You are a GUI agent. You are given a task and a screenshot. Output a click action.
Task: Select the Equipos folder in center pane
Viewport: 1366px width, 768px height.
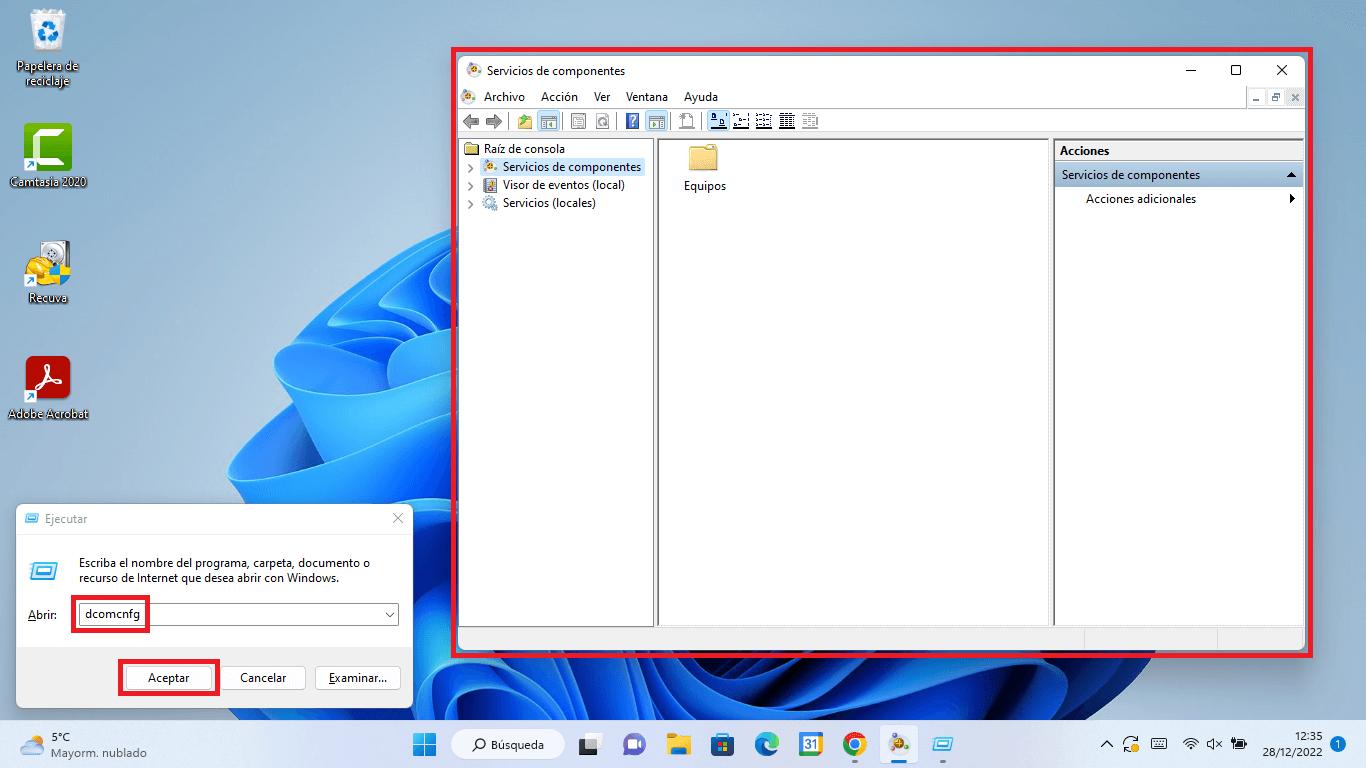pyautogui.click(x=705, y=168)
